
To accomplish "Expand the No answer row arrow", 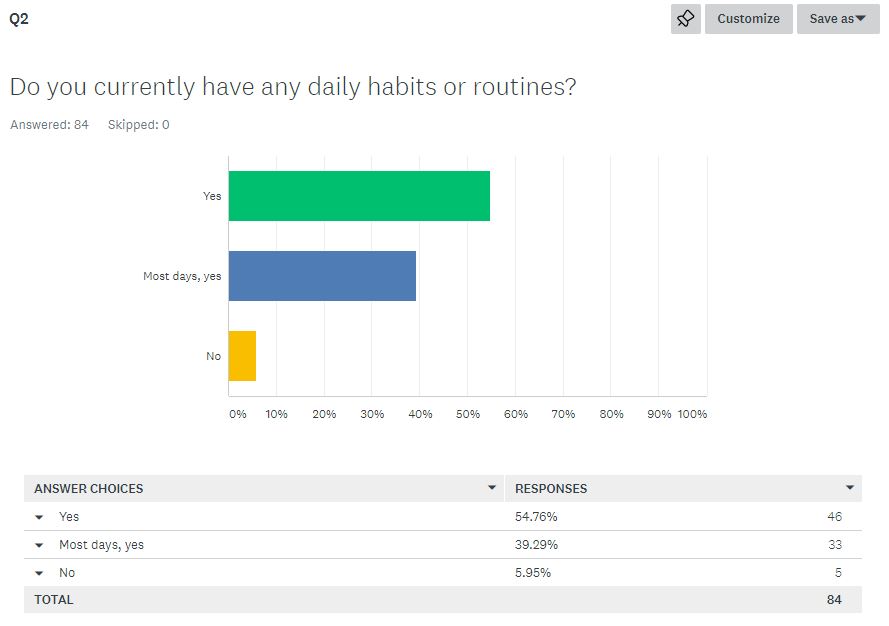I will 40,573.
